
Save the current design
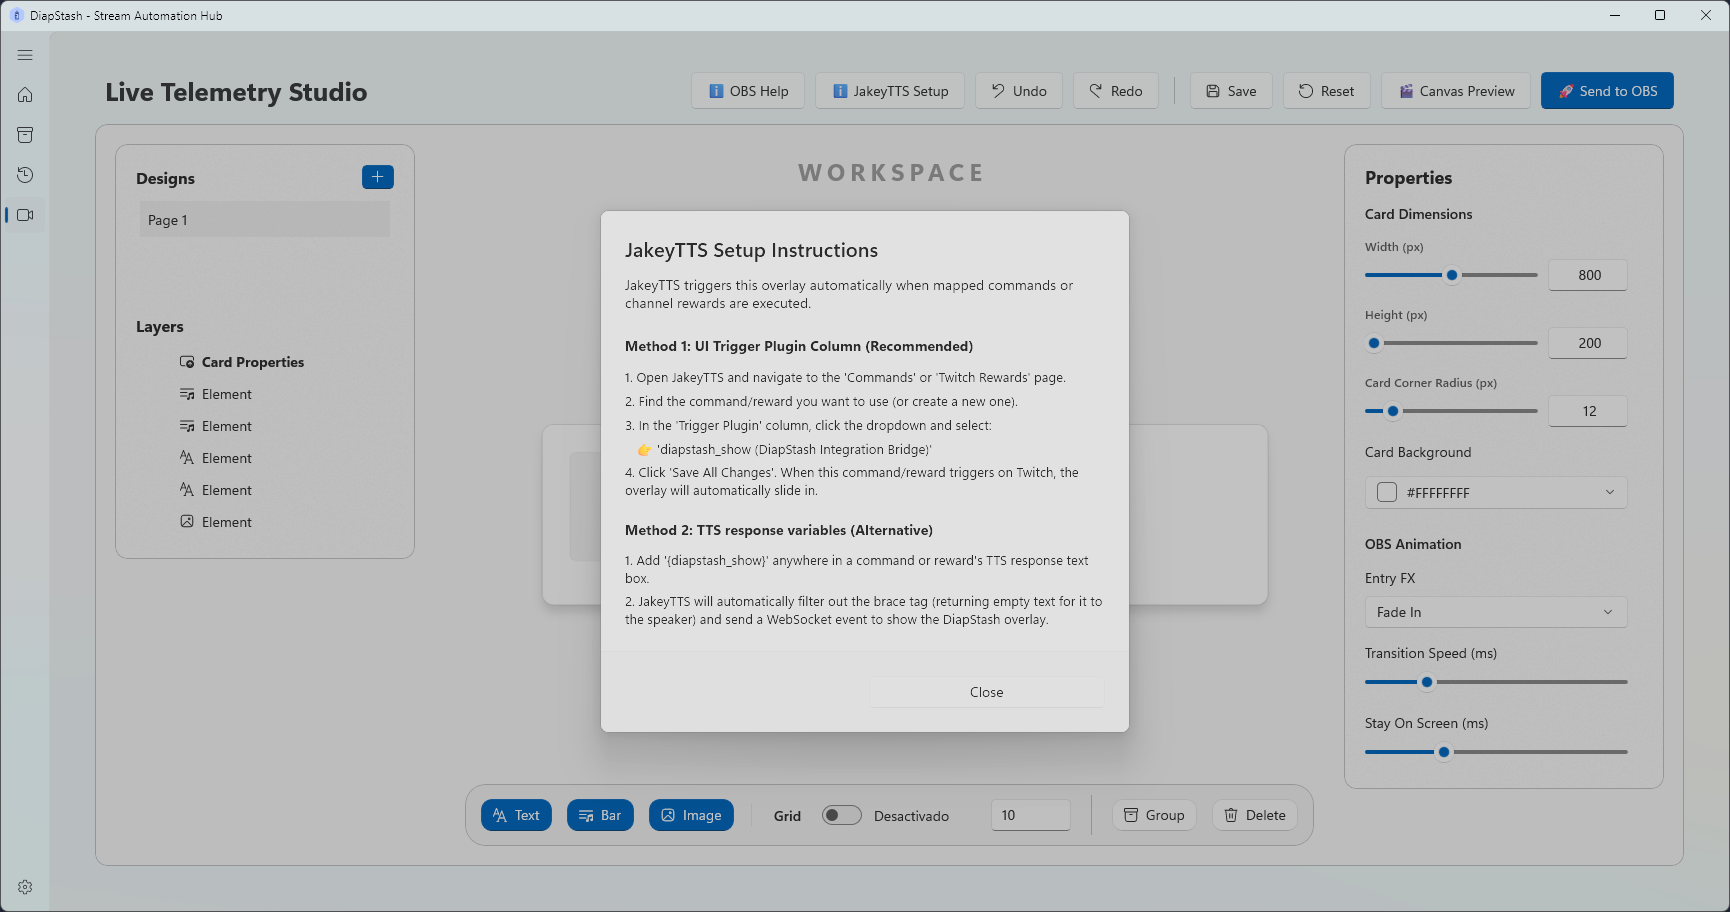(1231, 91)
